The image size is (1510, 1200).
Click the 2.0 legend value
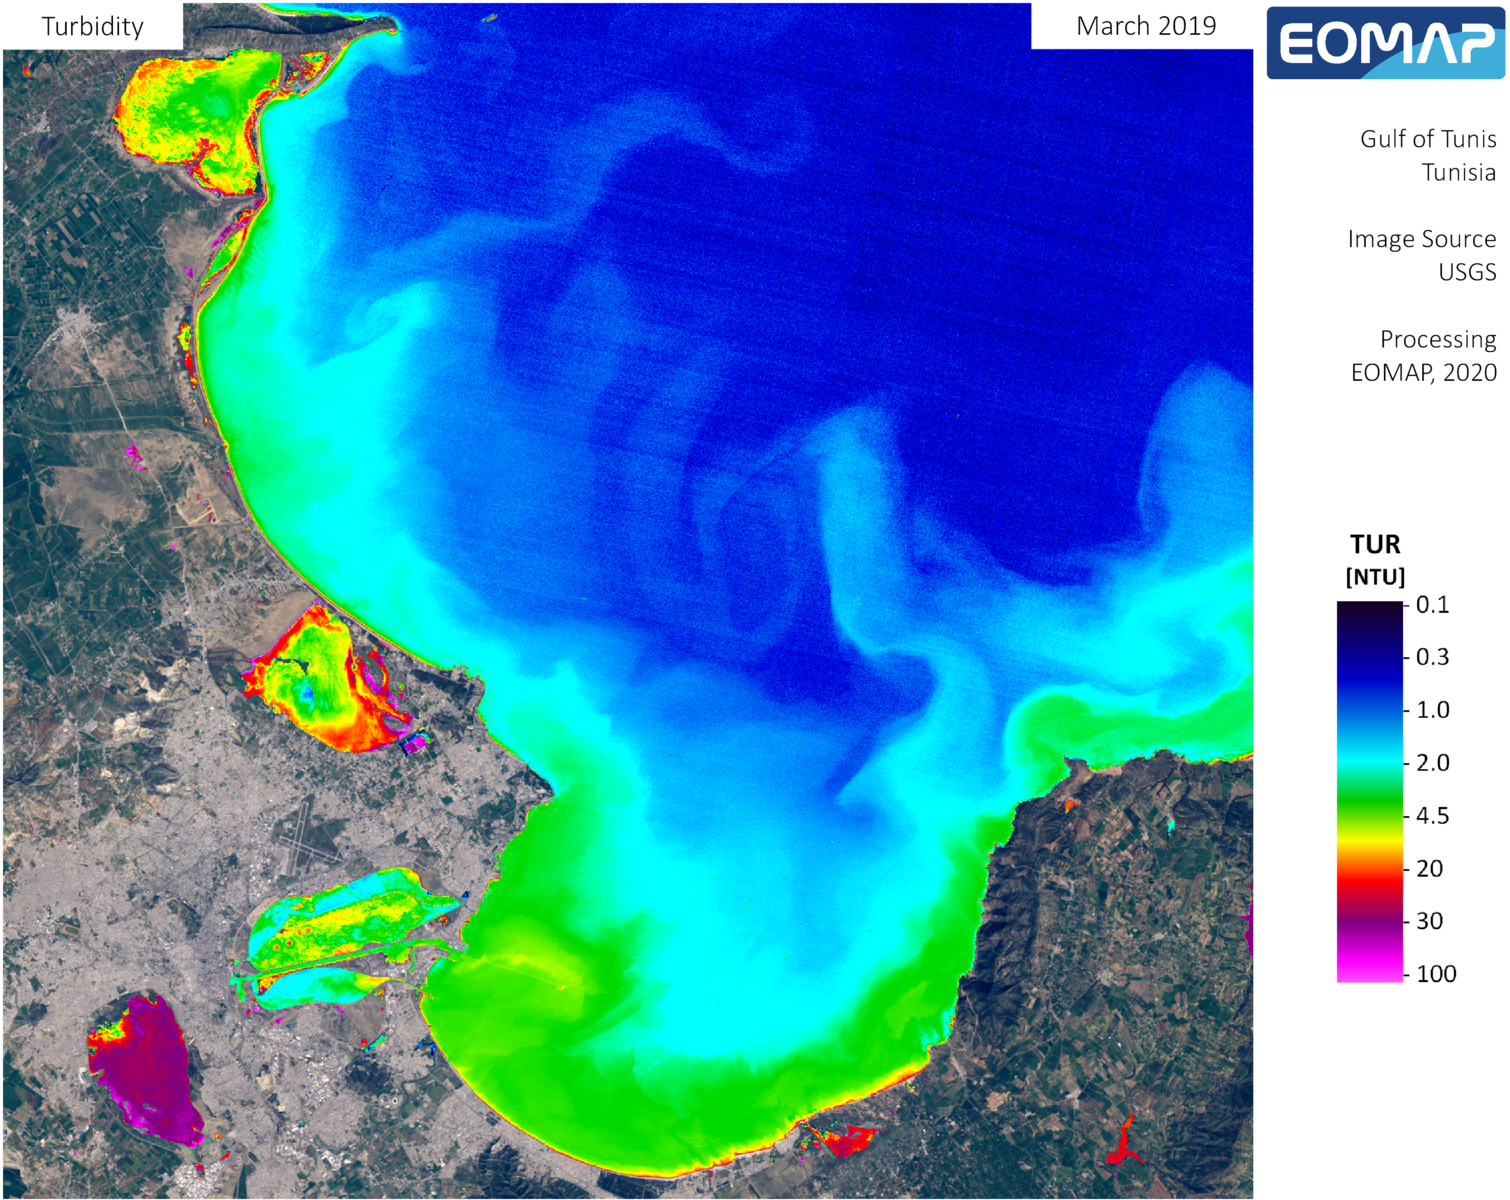point(1432,763)
